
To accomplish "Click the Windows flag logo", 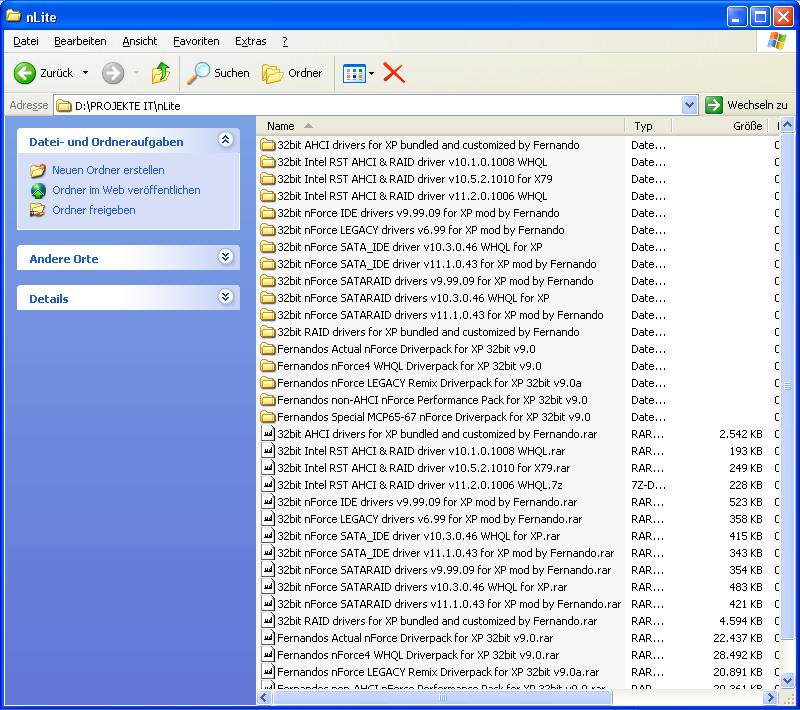I will coord(777,41).
